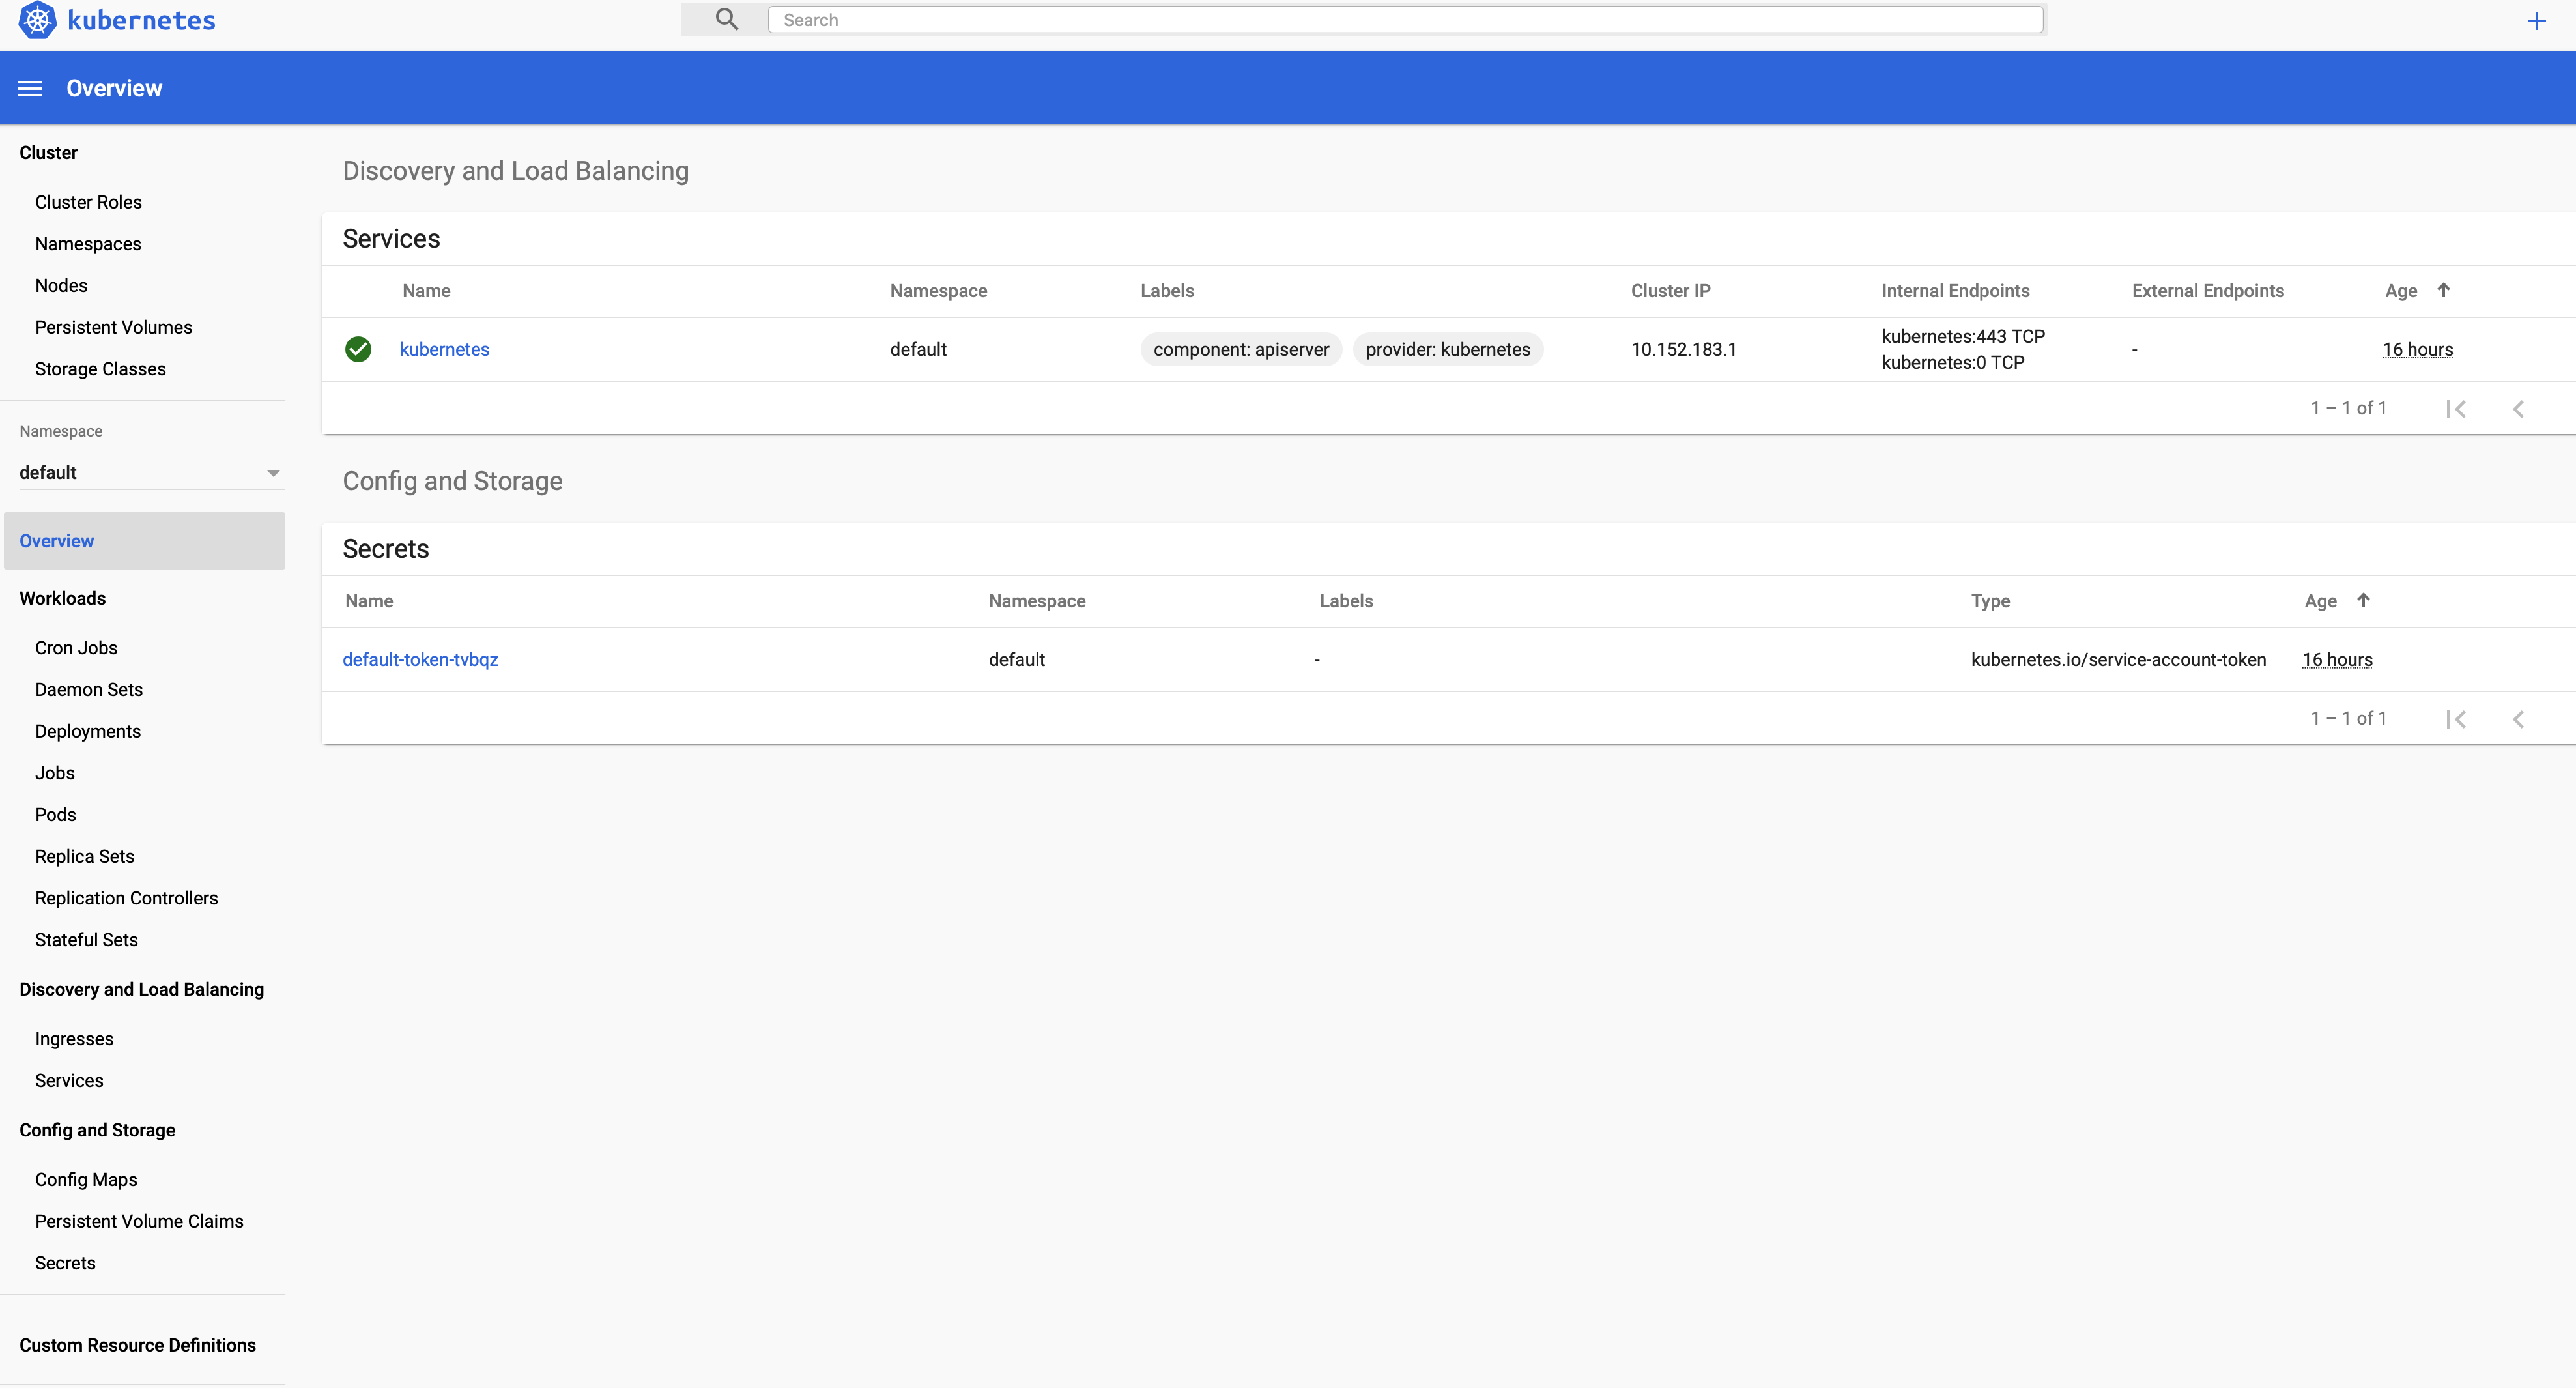Open the default-token-tvbqz secret
2576x1388 pixels.
[x=420, y=659]
